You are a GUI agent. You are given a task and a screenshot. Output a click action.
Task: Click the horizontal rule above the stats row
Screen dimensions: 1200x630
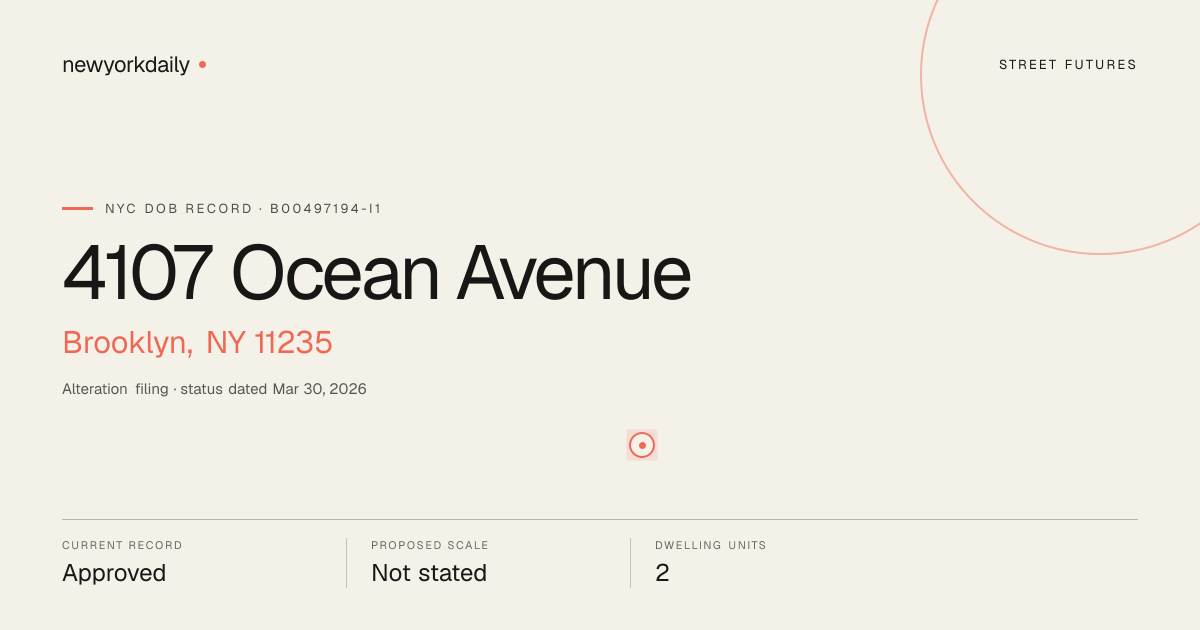(x=600, y=519)
